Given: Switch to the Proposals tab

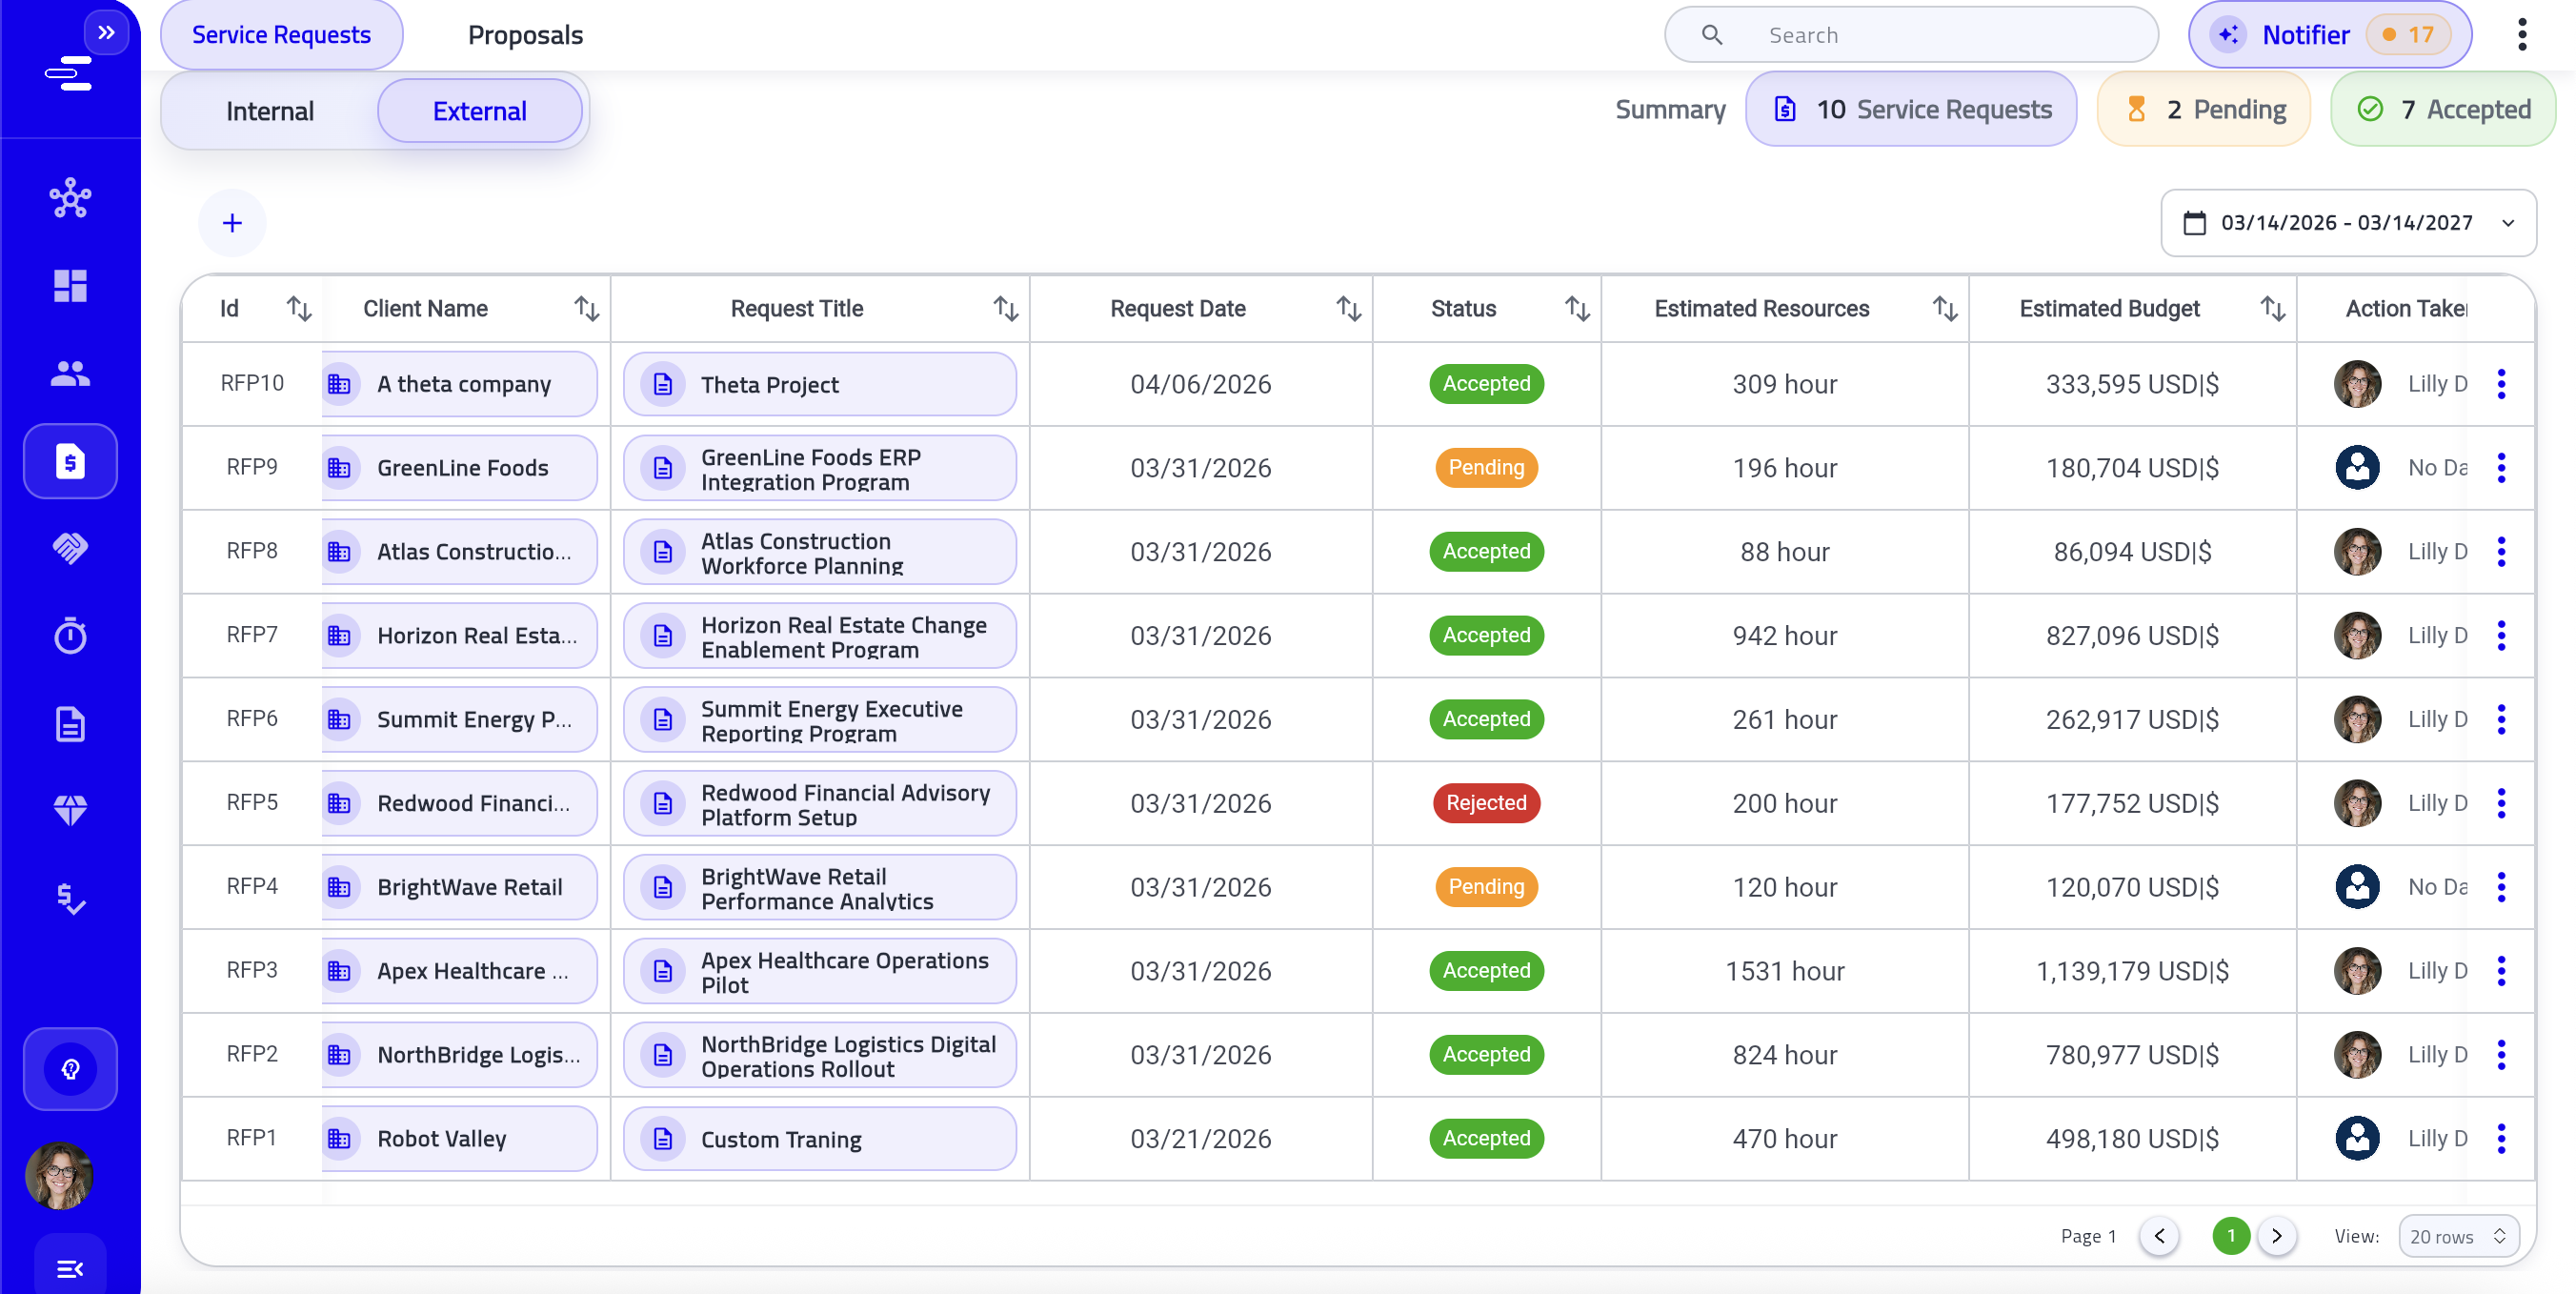Looking at the screenshot, I should click(x=525, y=34).
